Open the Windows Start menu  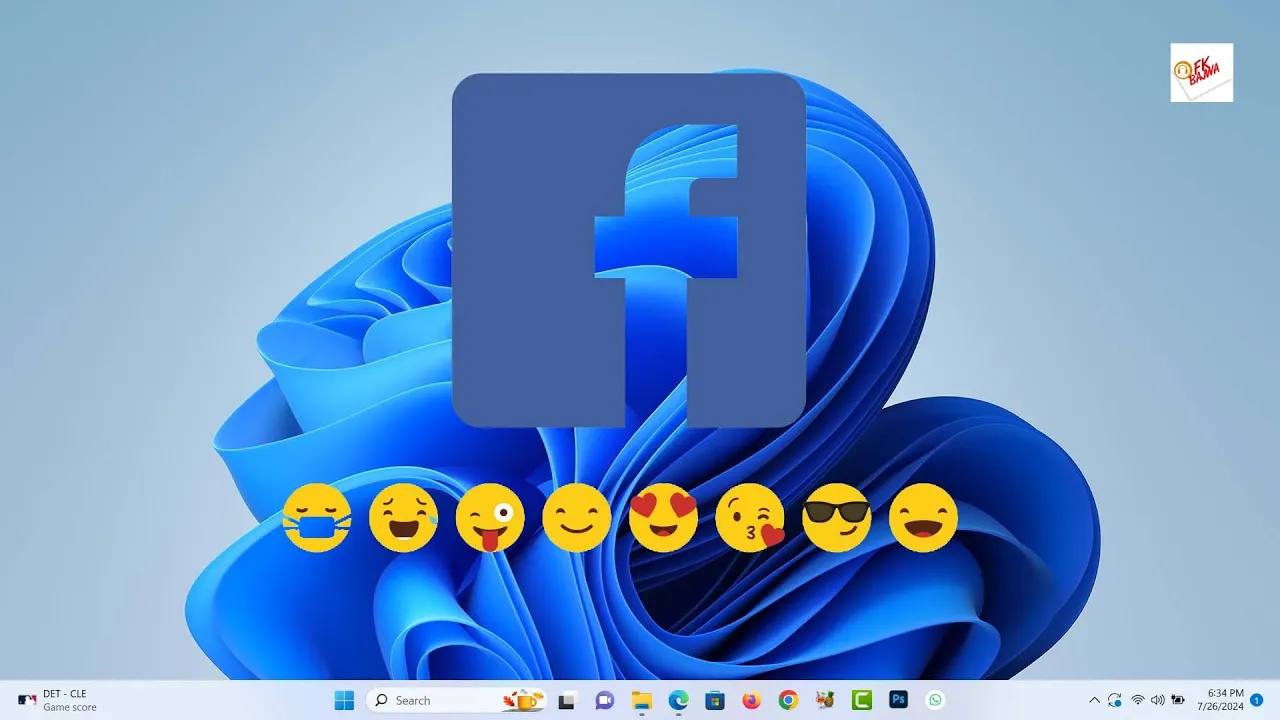pyautogui.click(x=344, y=701)
